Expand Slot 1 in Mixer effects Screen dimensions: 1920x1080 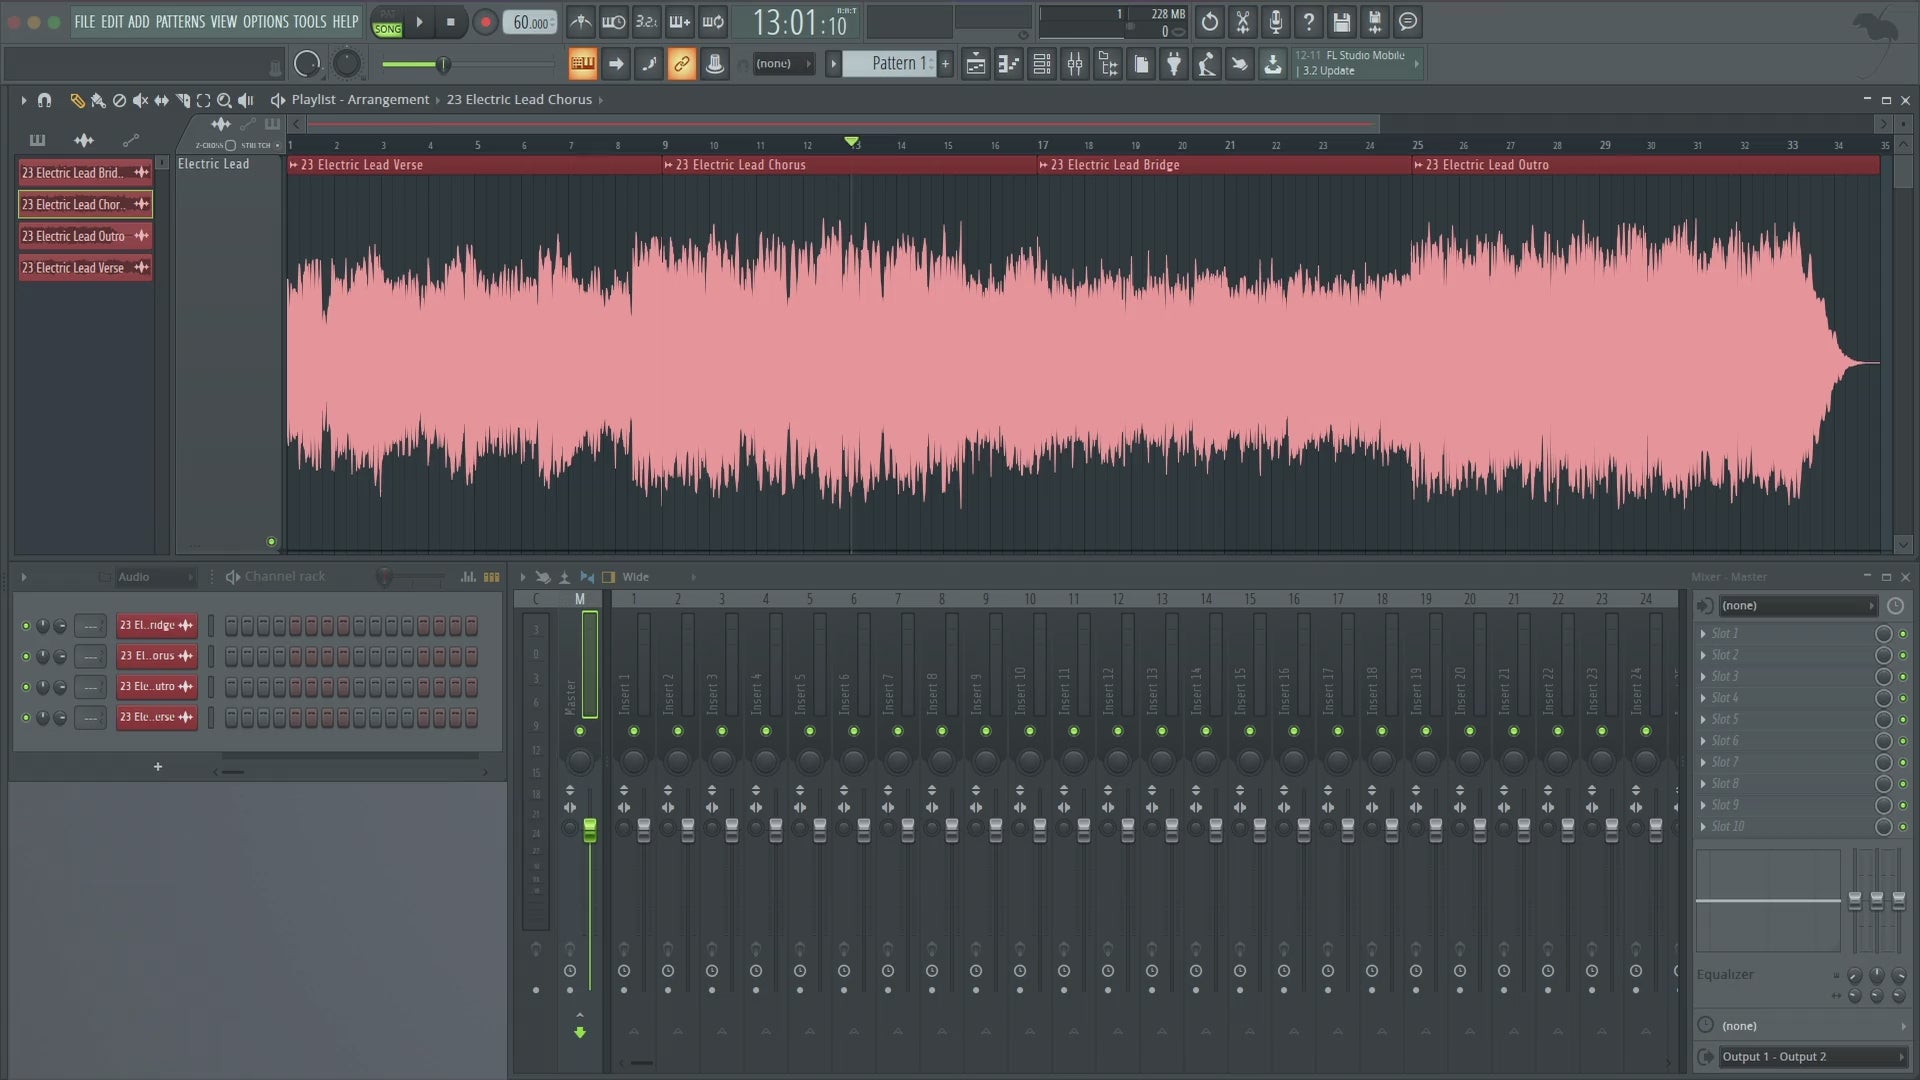pos(1704,634)
